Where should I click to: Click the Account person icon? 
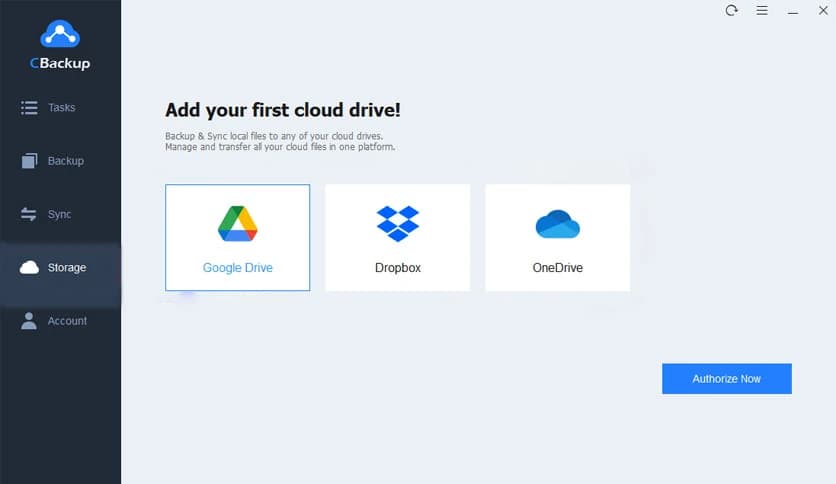(x=29, y=321)
